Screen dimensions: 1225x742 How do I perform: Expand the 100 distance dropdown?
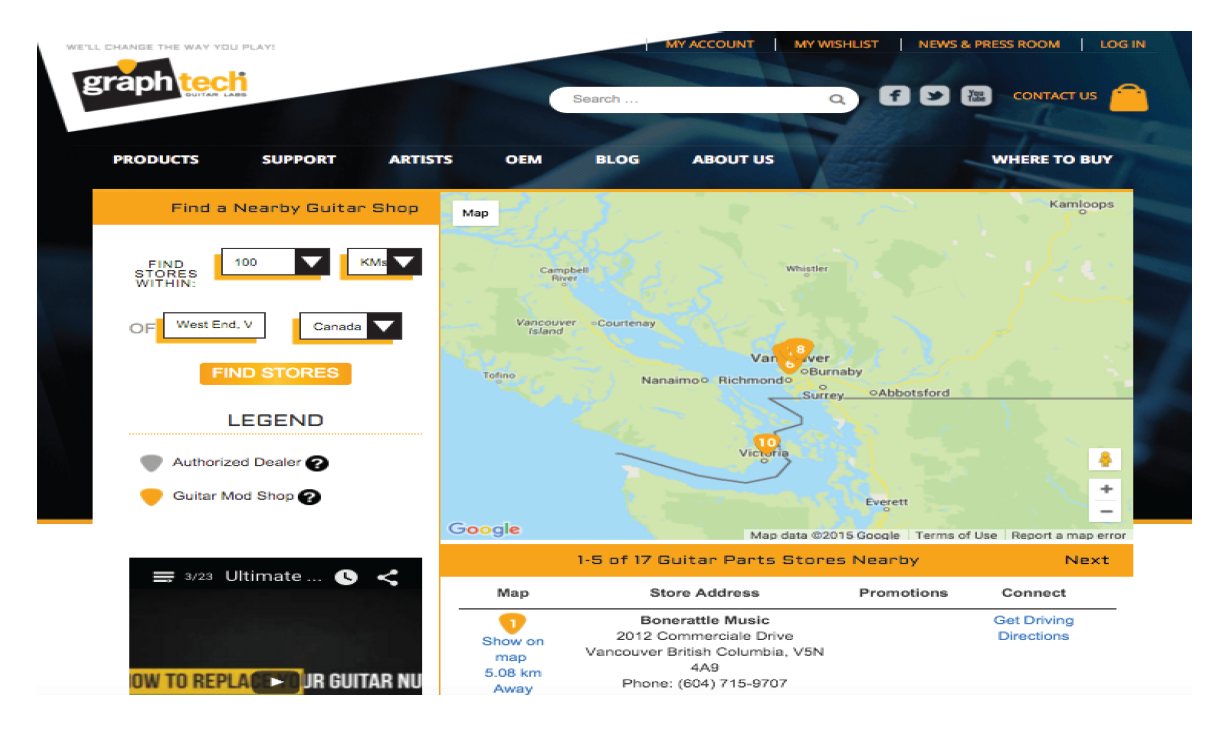312,262
